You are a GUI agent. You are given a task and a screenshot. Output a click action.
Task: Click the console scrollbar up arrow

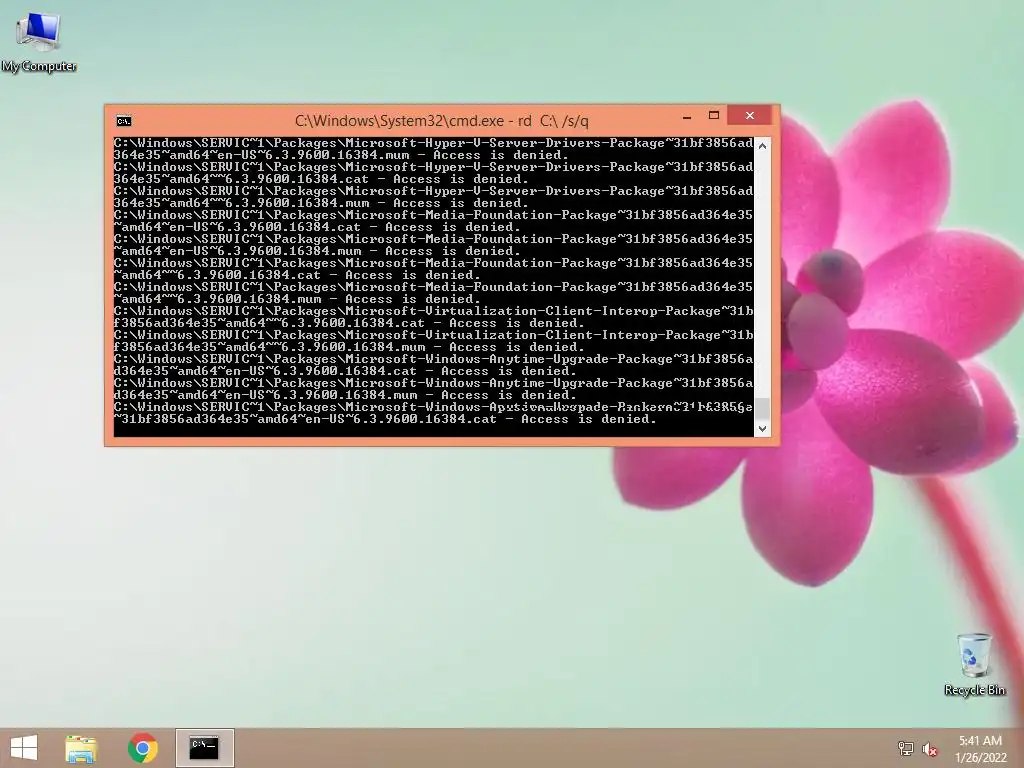click(x=762, y=146)
